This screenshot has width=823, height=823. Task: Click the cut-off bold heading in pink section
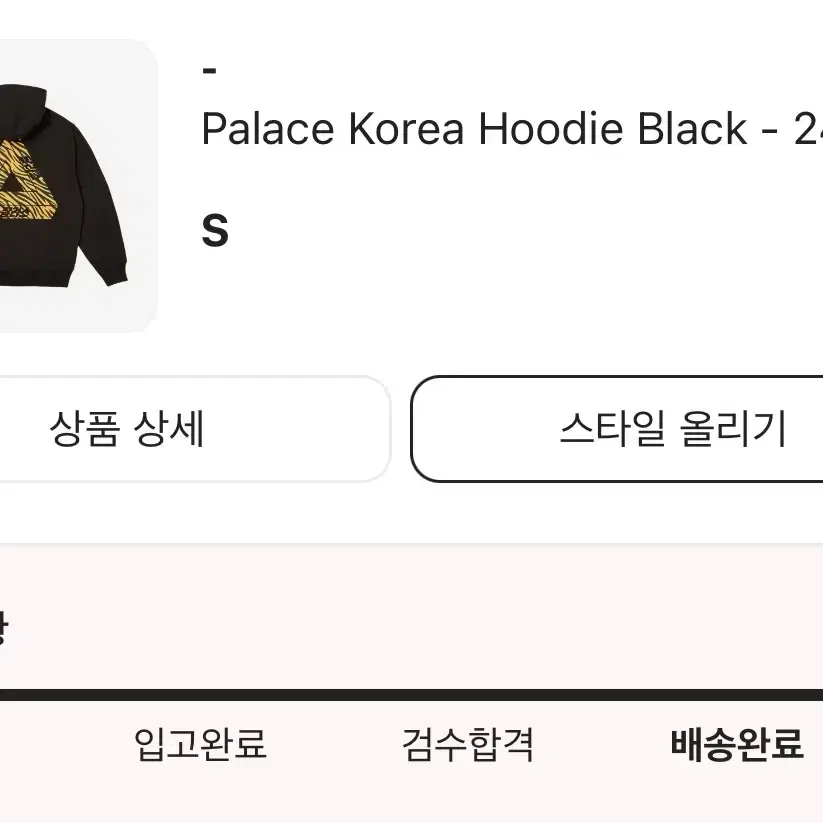pos(3,626)
